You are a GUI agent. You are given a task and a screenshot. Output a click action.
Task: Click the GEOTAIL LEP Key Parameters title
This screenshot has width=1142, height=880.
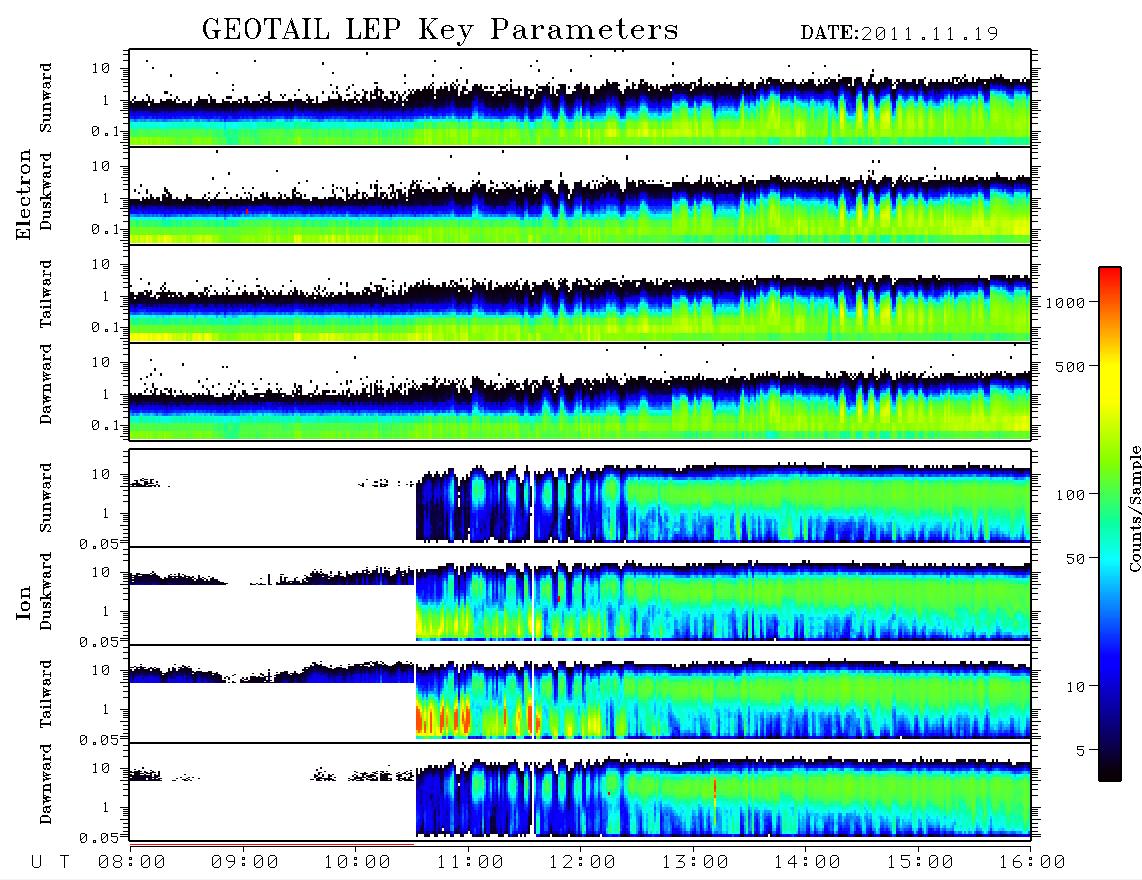point(440,30)
